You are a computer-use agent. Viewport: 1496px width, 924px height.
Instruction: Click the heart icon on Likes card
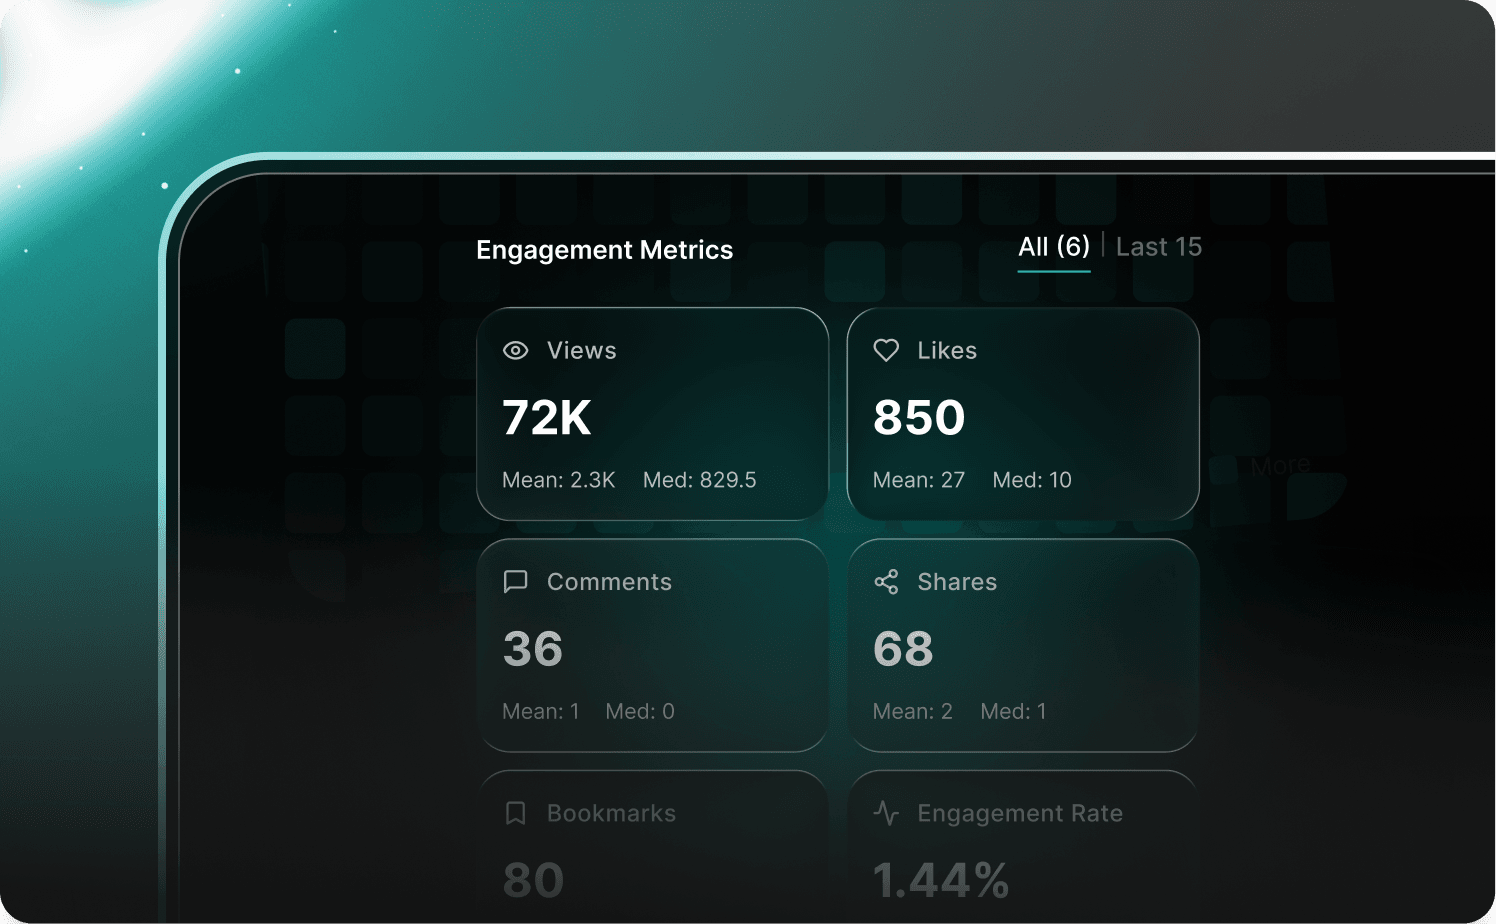coord(886,350)
